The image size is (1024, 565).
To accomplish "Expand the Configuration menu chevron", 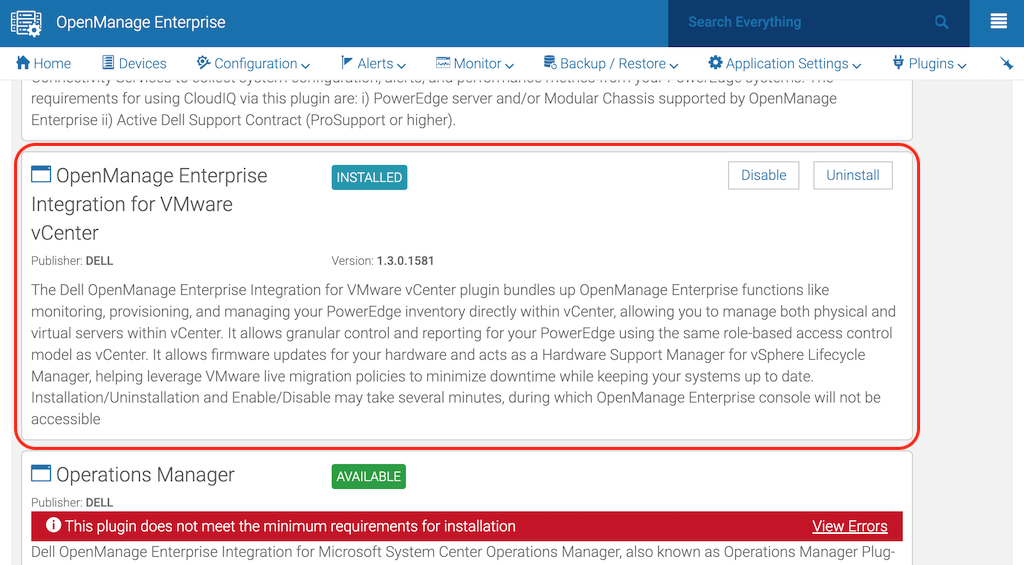I will pyautogui.click(x=305, y=65).
